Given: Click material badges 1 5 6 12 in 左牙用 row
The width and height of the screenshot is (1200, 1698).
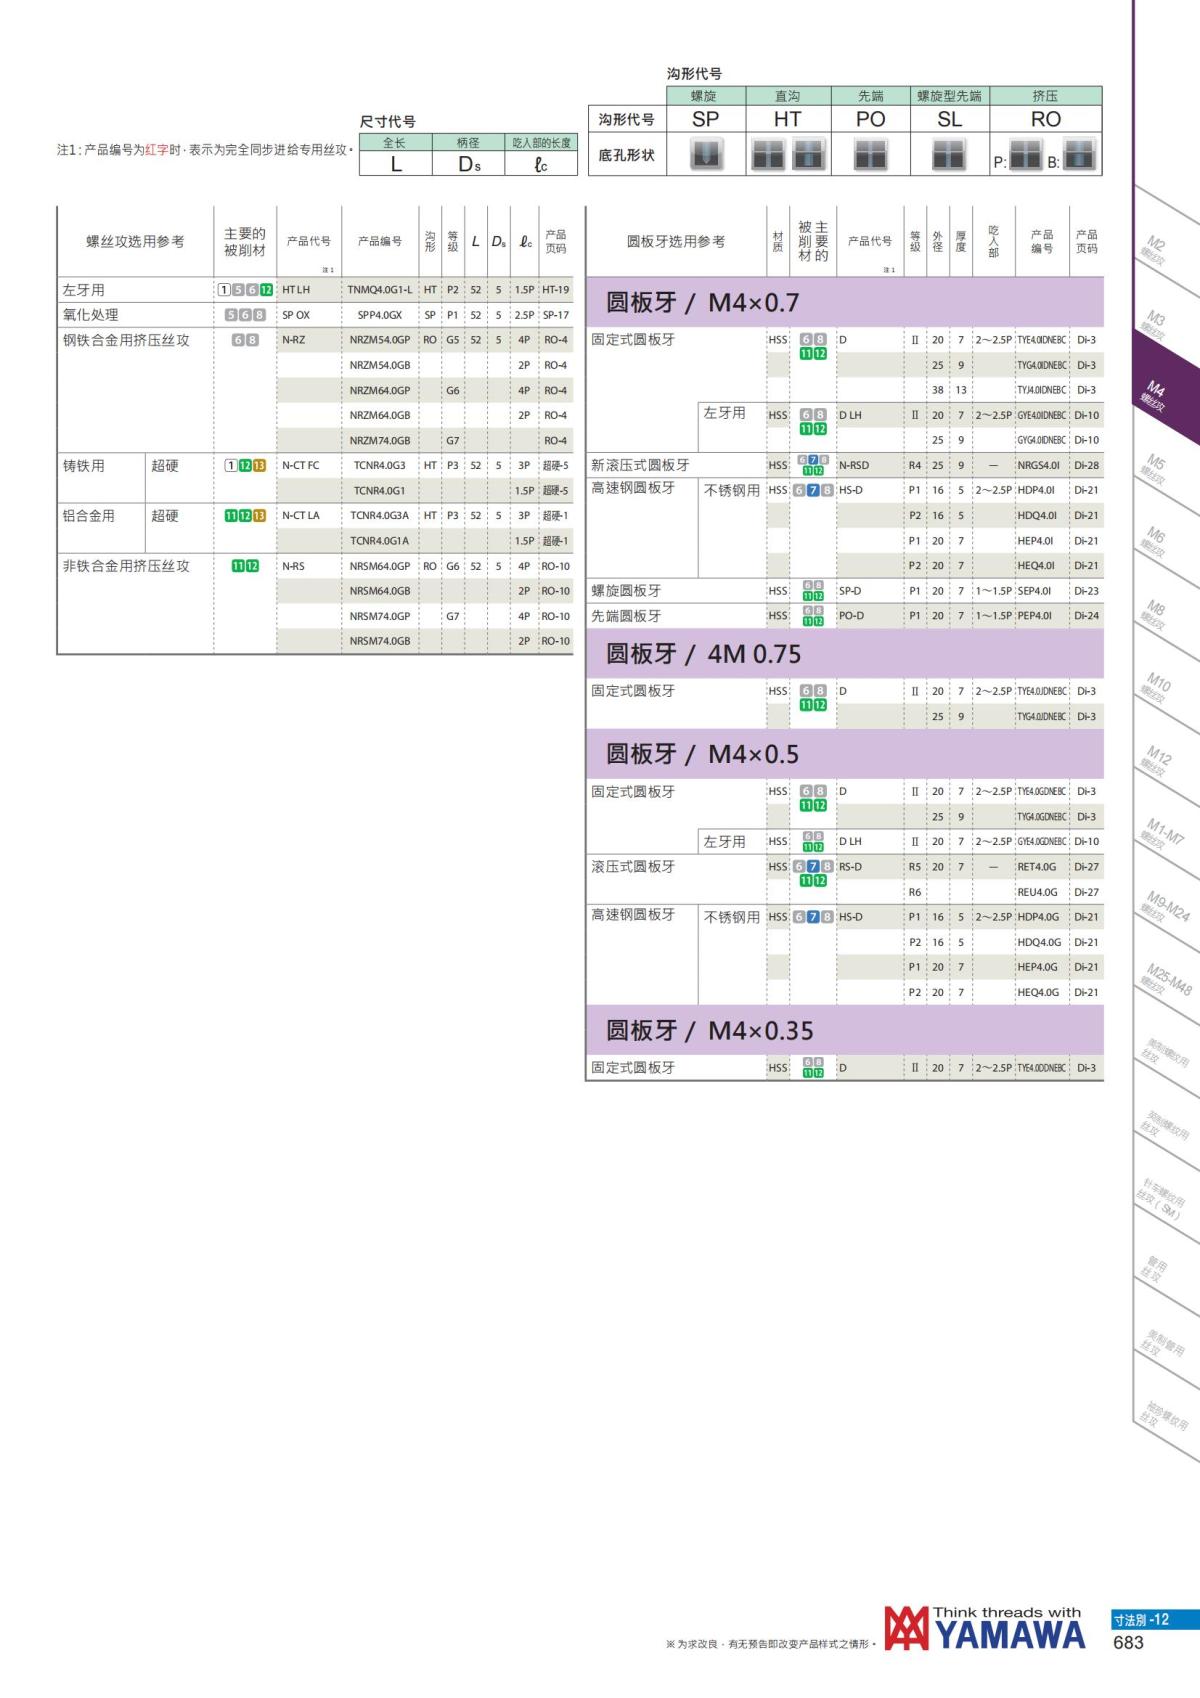Looking at the screenshot, I should pyautogui.click(x=245, y=290).
